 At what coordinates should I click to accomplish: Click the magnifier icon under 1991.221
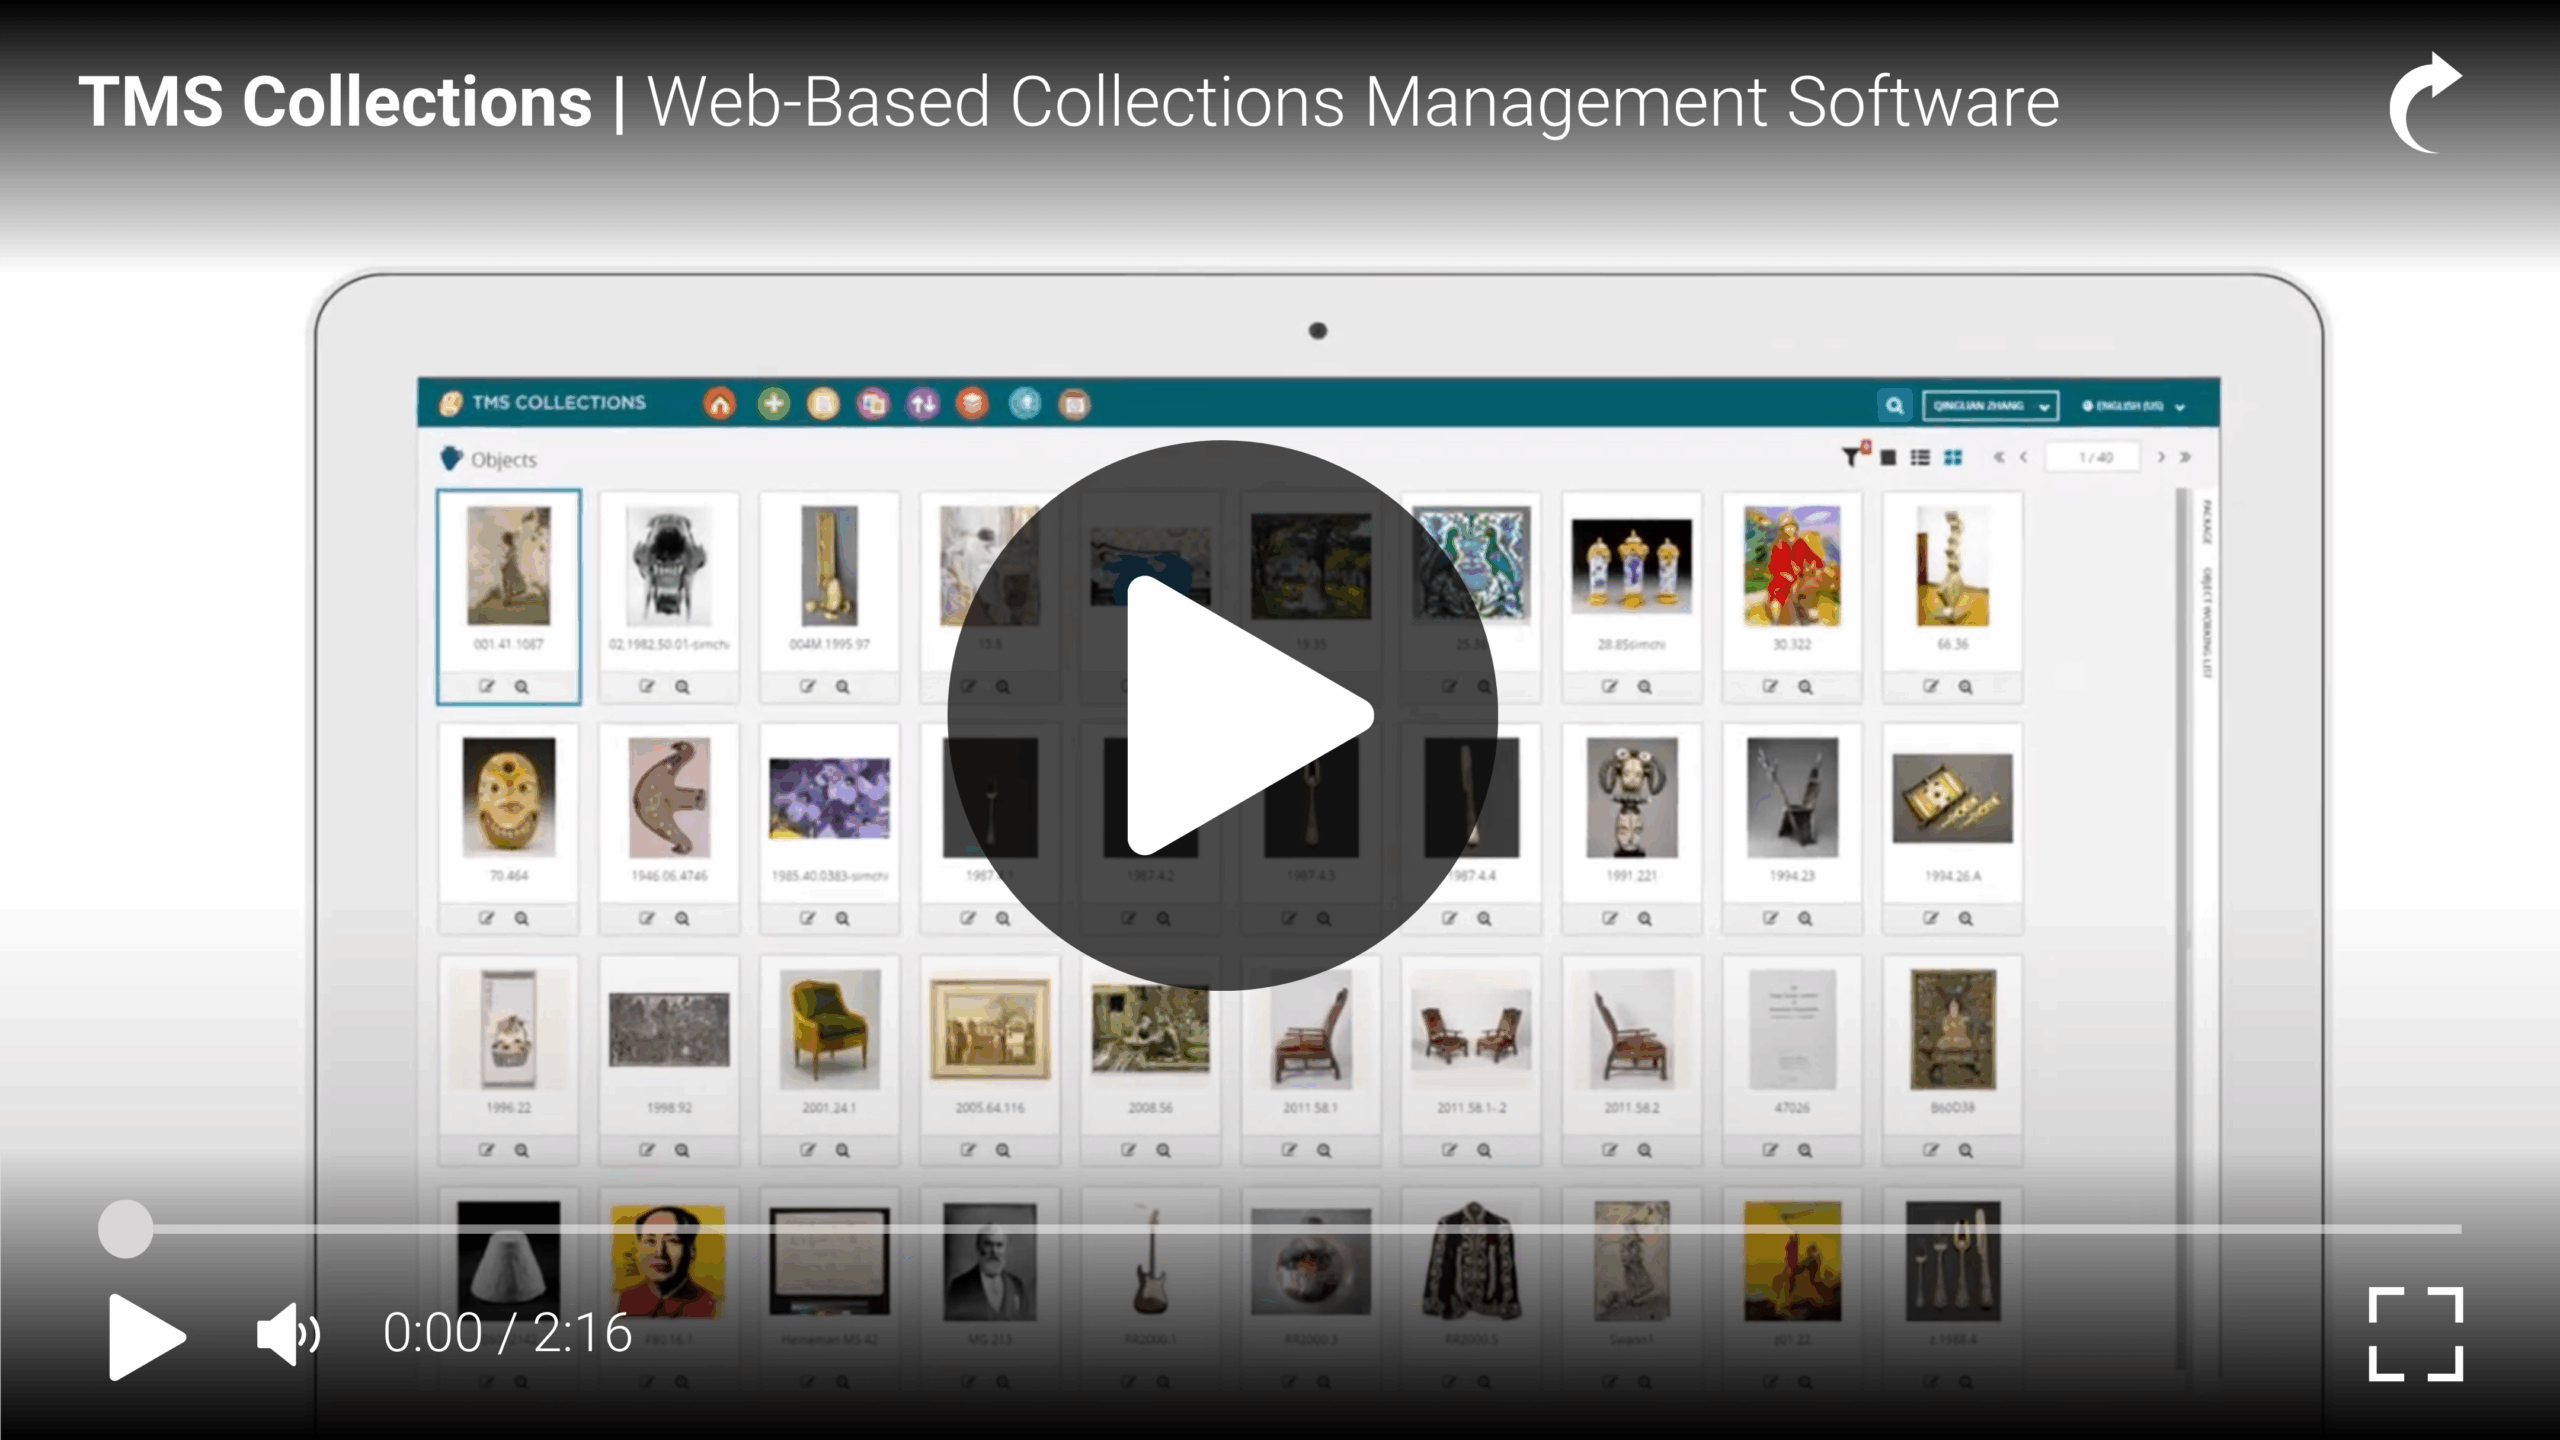pos(1645,919)
